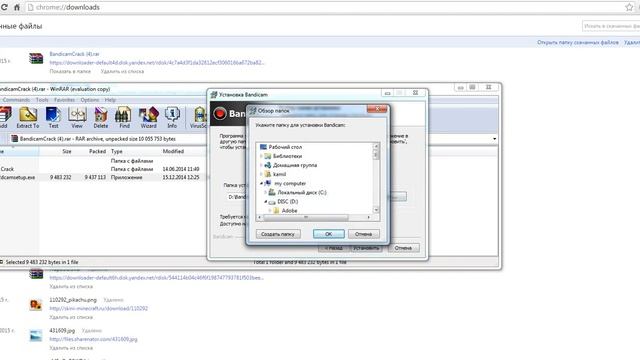Expand the Библиотеки tree node arrow
640x360 pixels.
coord(261,156)
